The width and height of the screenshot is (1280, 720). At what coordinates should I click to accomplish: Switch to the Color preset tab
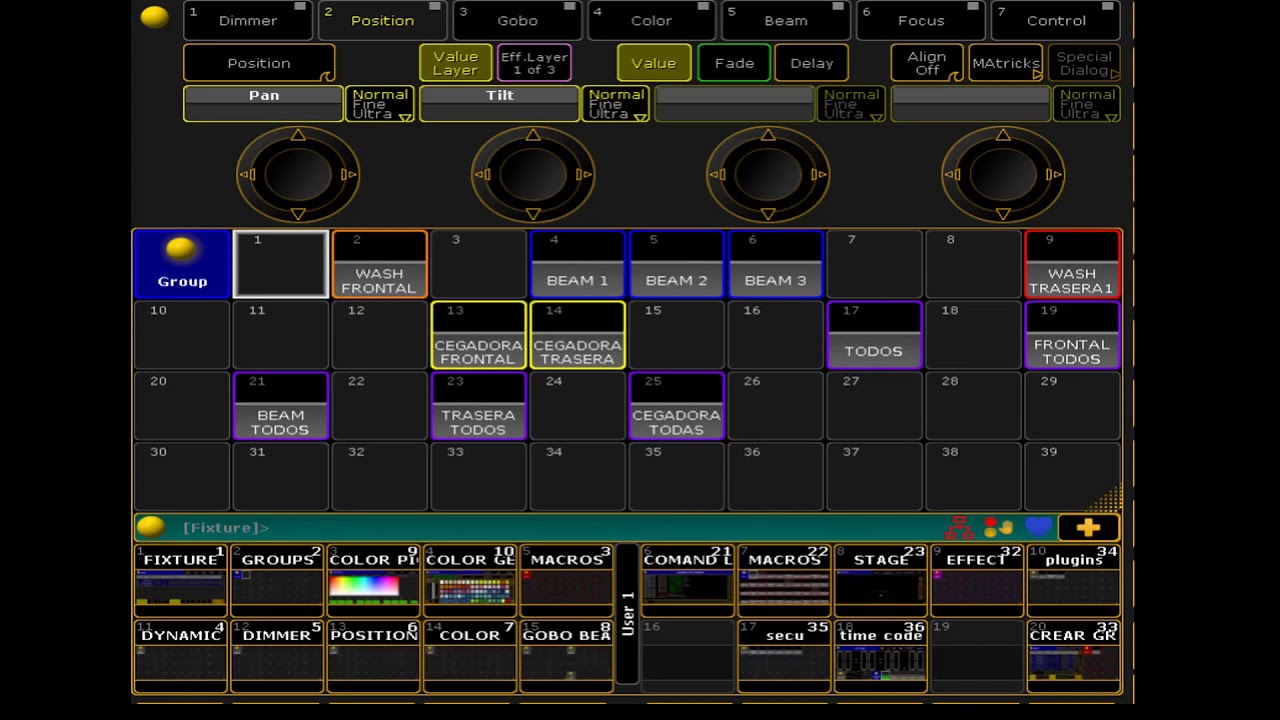tap(651, 20)
